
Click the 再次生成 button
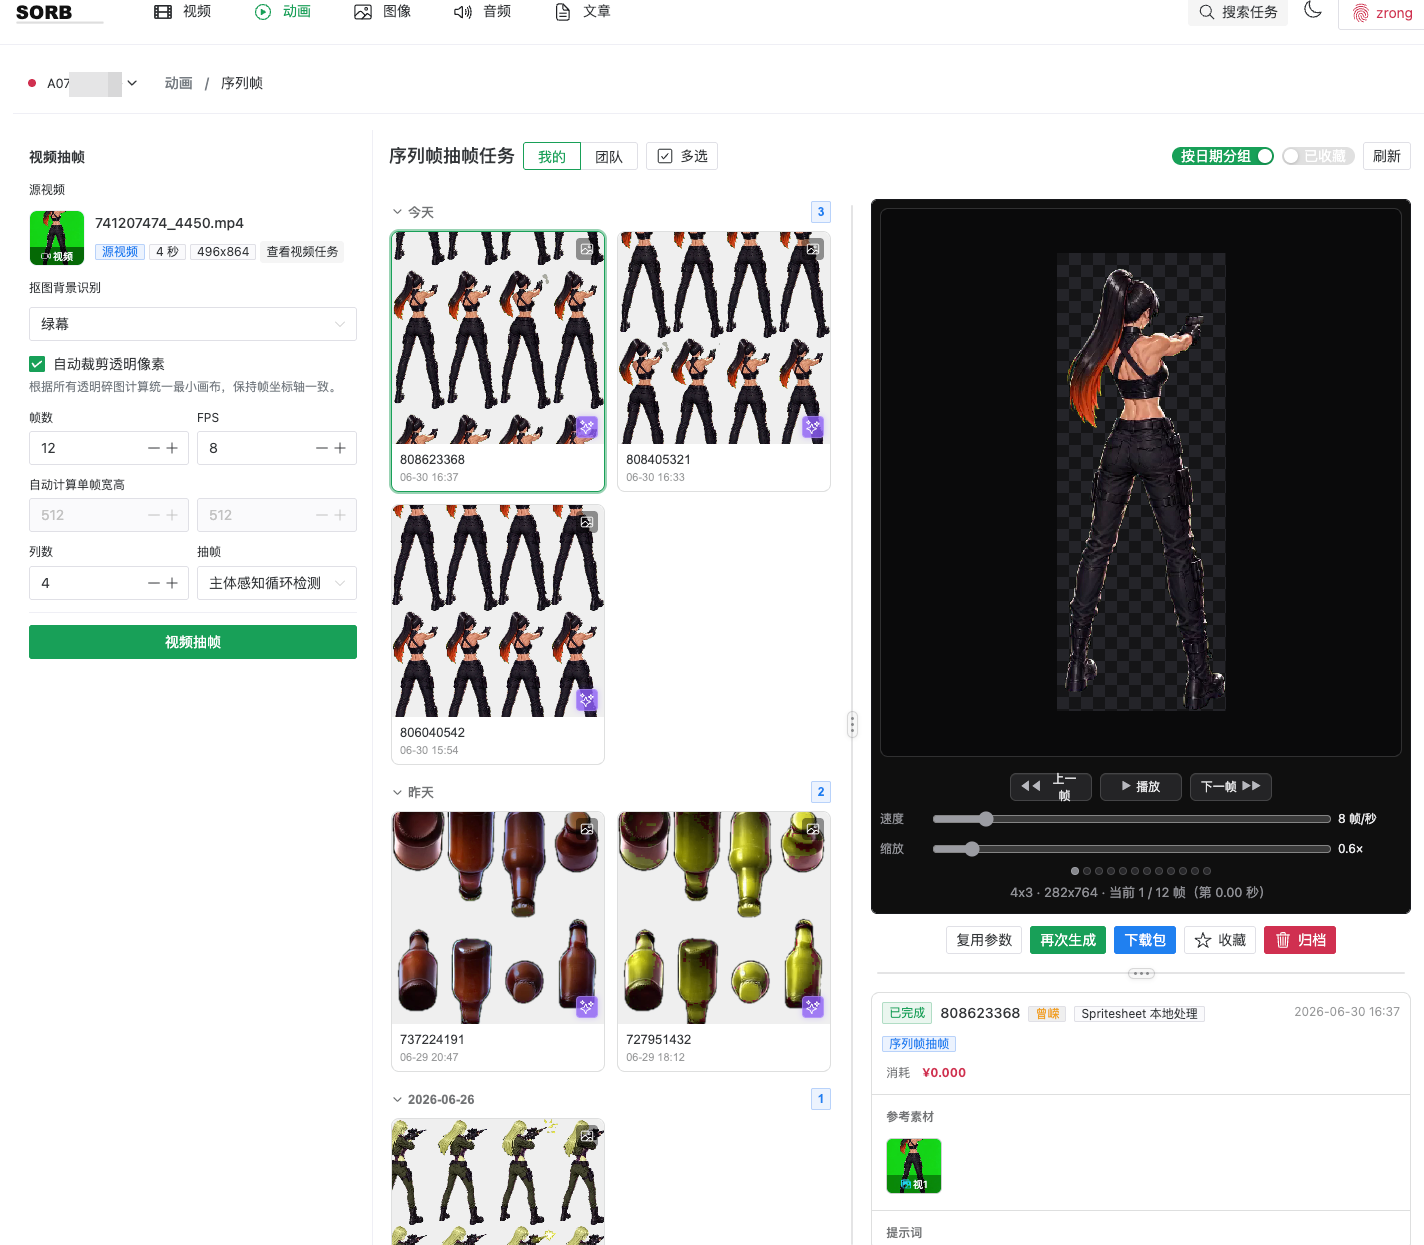point(1068,940)
